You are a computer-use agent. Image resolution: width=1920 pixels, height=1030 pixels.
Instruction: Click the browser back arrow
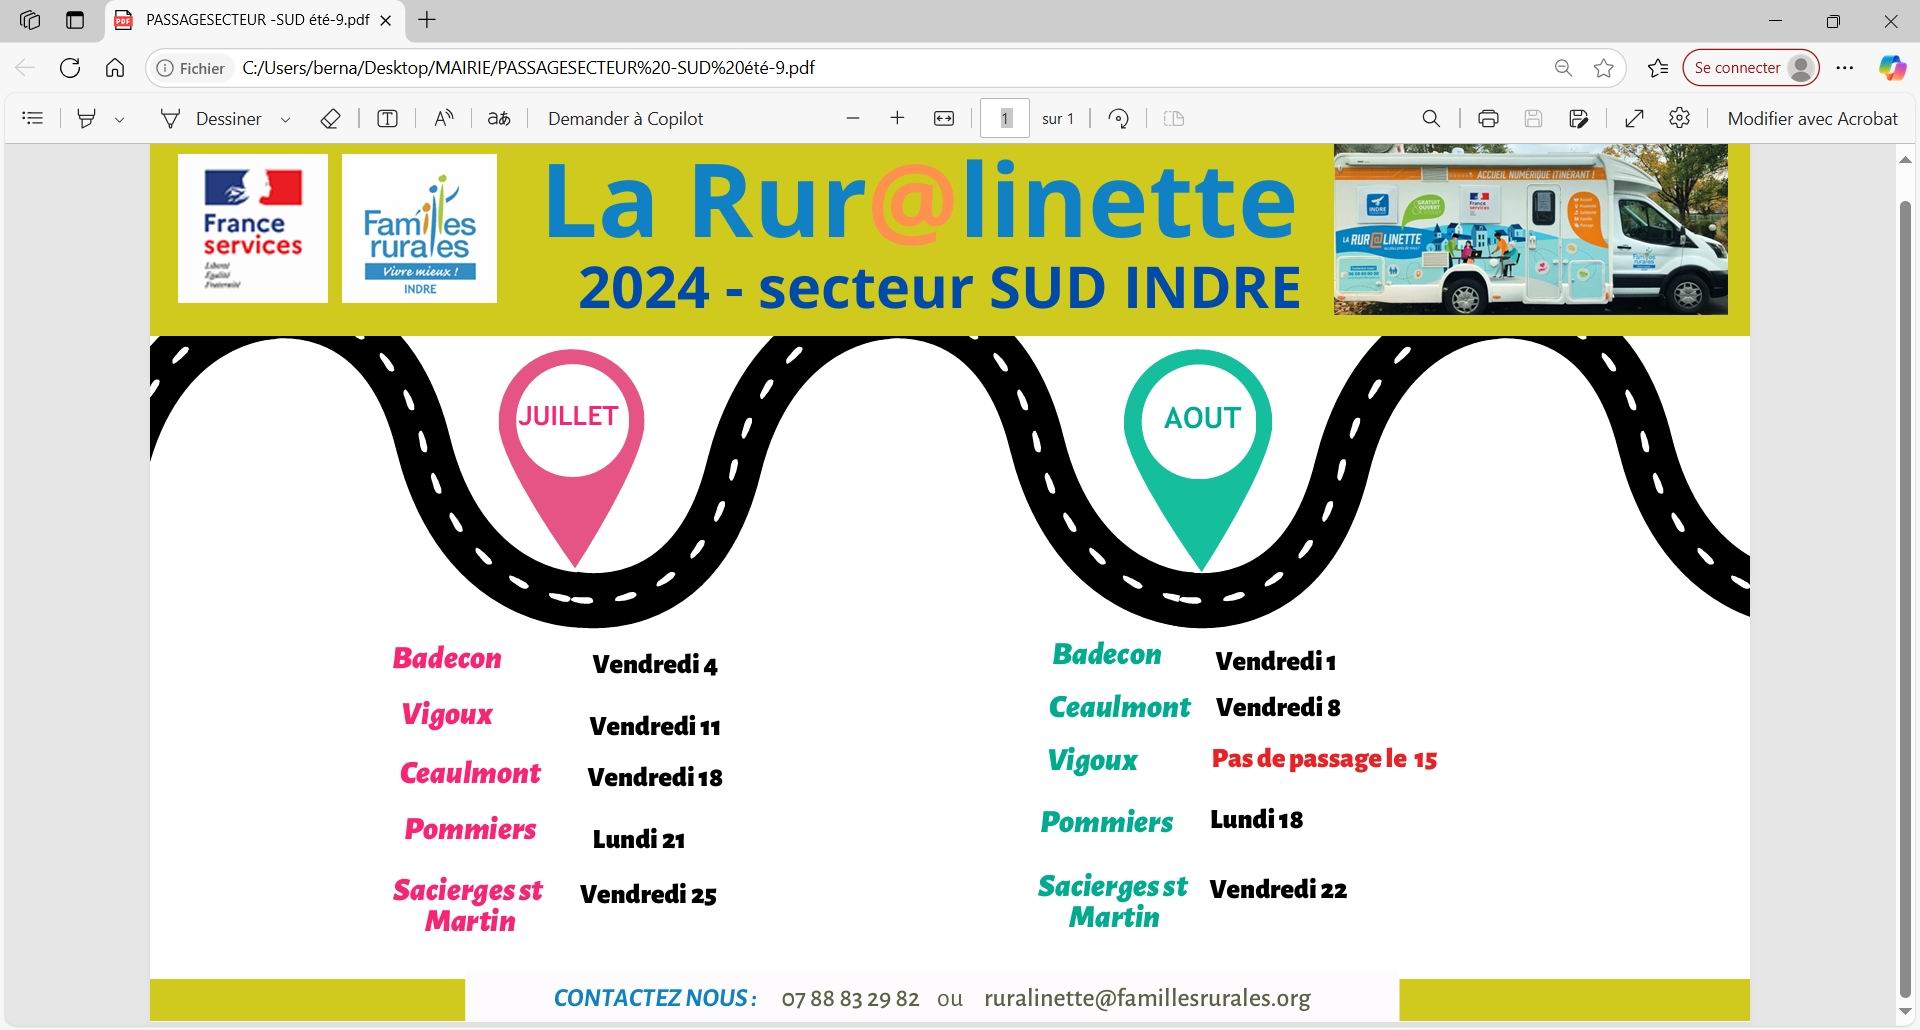pos(25,68)
